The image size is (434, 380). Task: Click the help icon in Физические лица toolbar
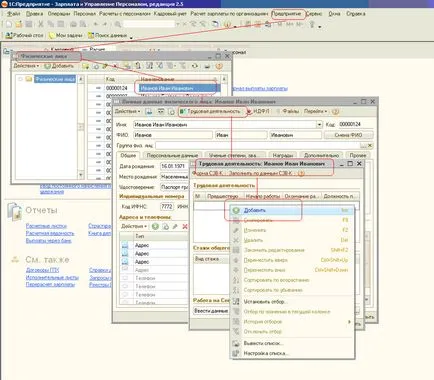click(x=219, y=66)
